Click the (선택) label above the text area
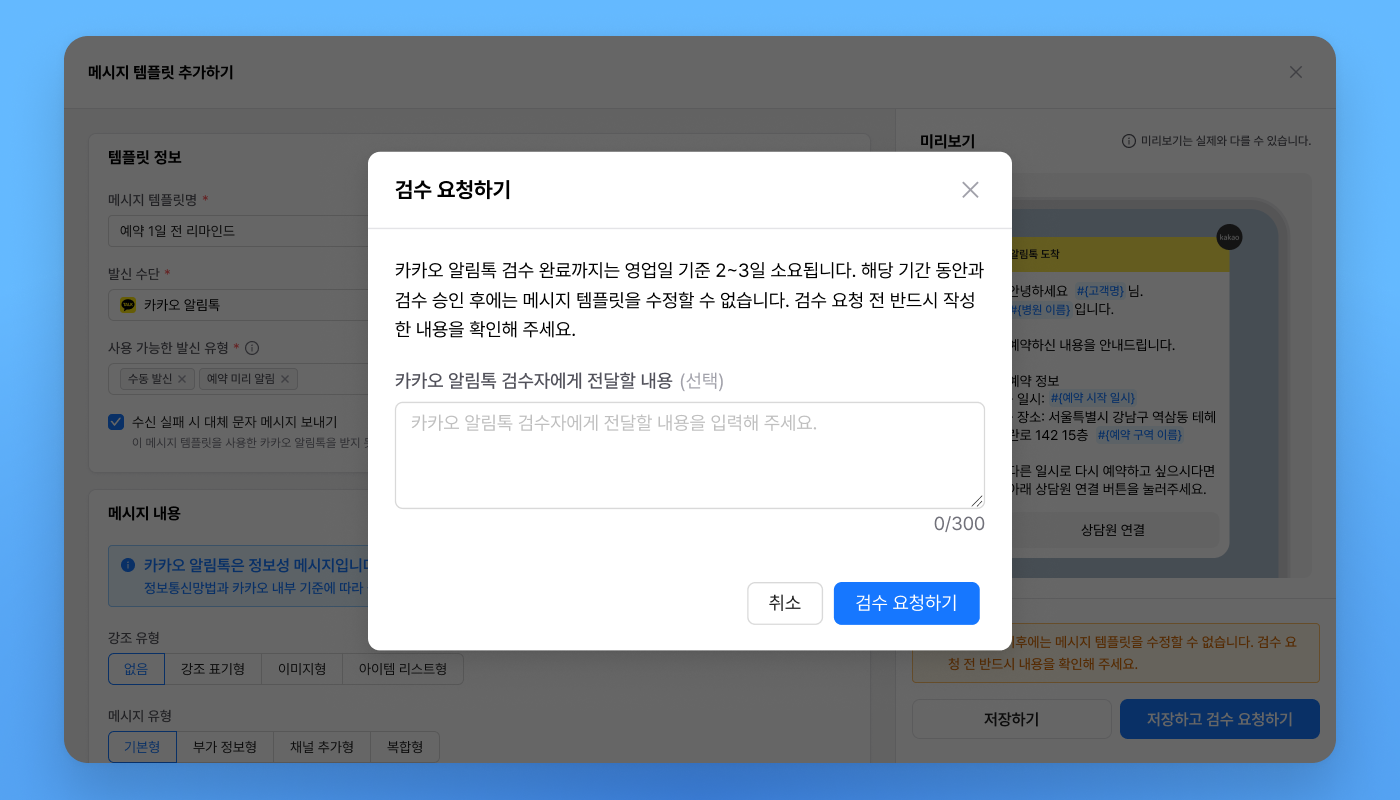Viewport: 1400px width, 800px height. 701,380
